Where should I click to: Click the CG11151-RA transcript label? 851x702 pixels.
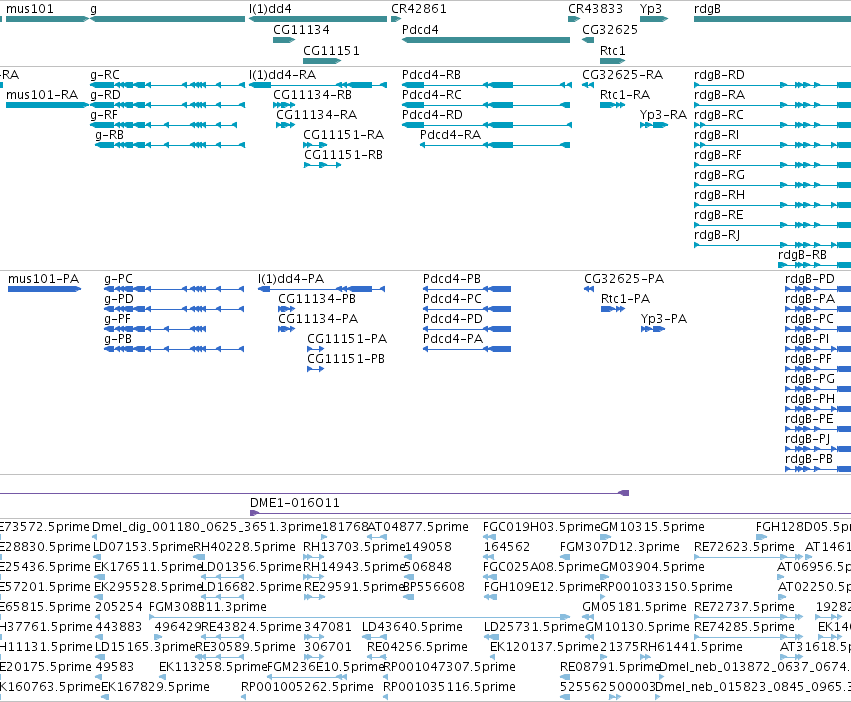tap(344, 135)
